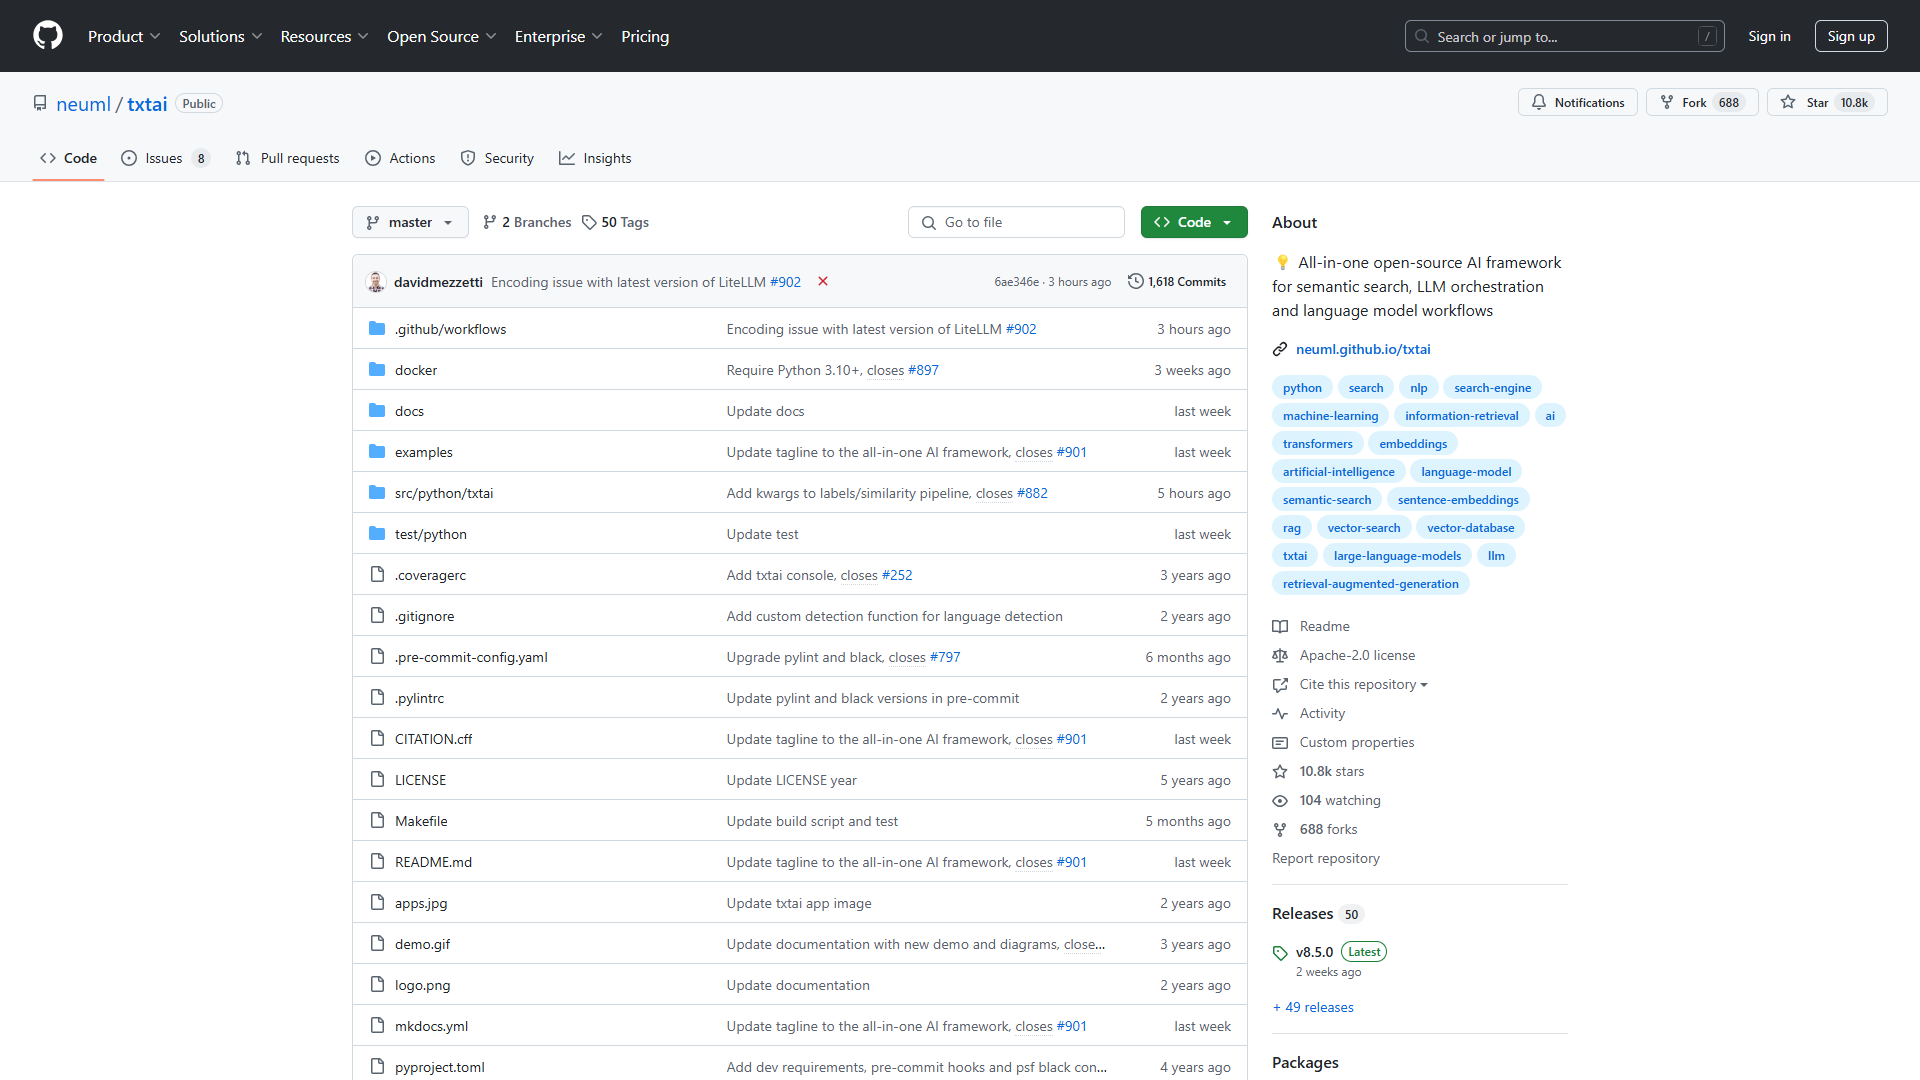Open the Pull requests tab
Viewport: 1920px width, 1080px height.
(x=288, y=158)
